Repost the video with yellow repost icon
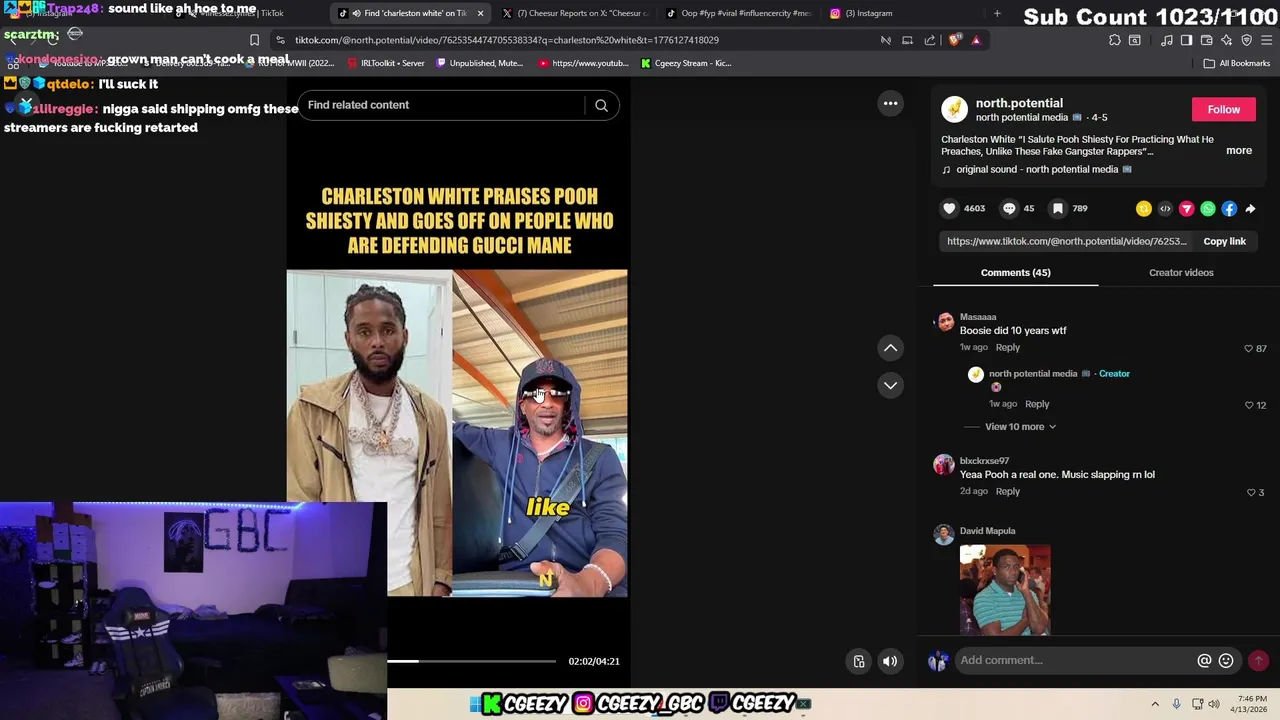 pyautogui.click(x=1143, y=208)
